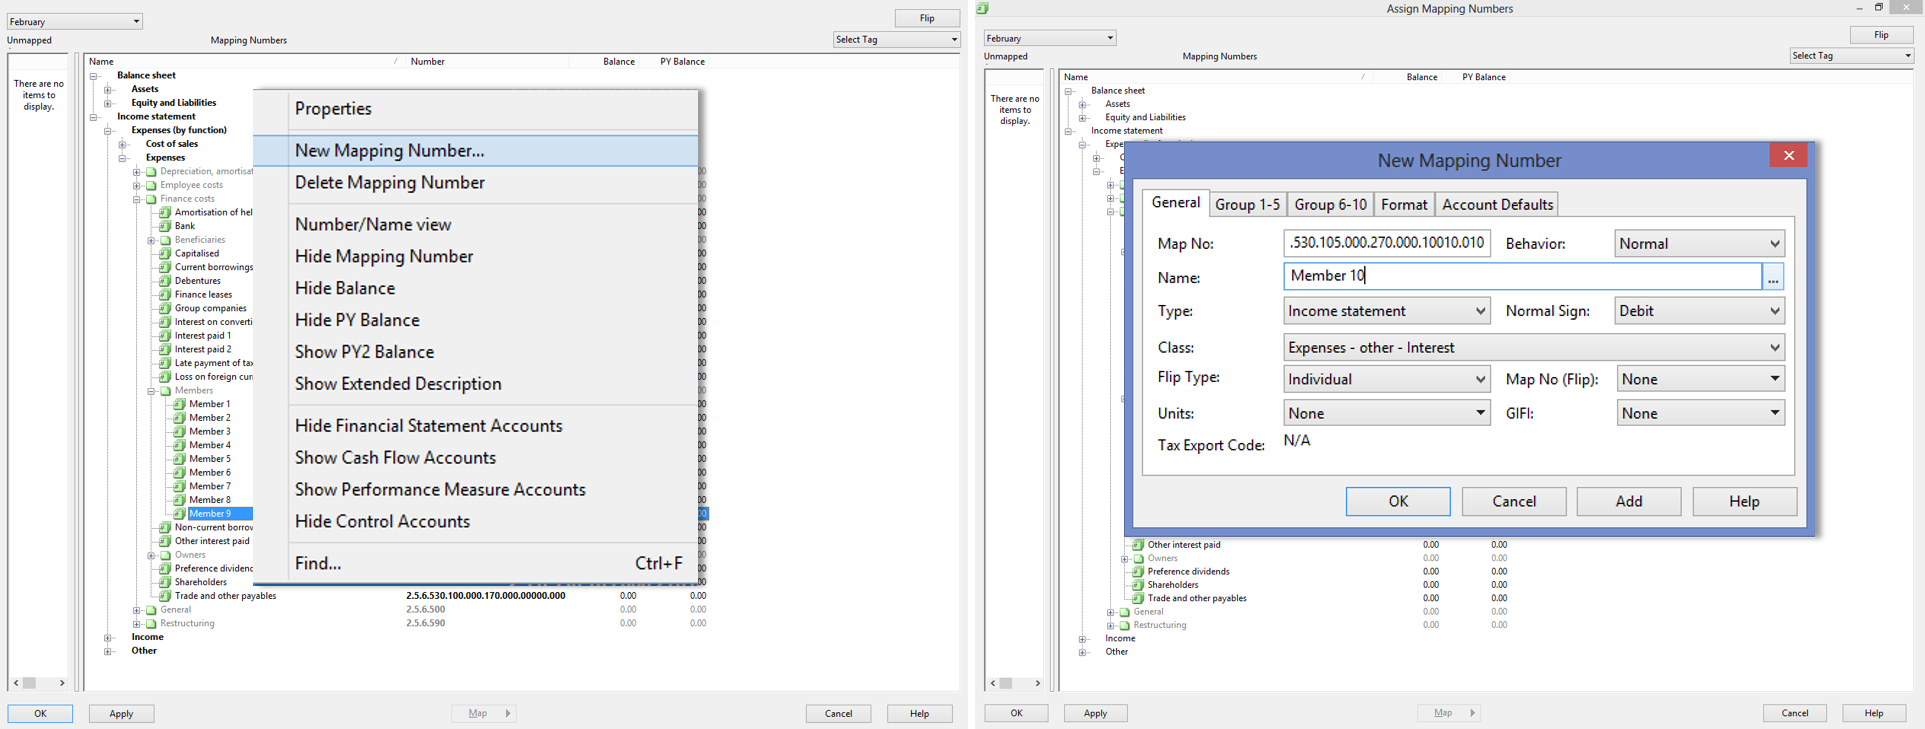Choose New Mapping Number... from context menu
Image resolution: width=1925 pixels, height=729 pixels.
coord(389,151)
